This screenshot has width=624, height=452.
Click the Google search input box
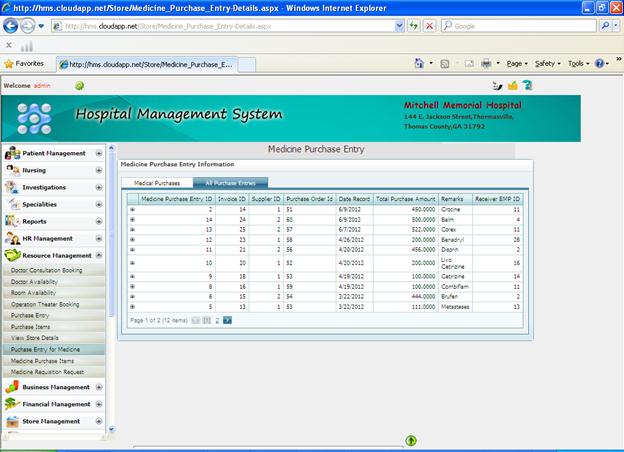(520, 25)
